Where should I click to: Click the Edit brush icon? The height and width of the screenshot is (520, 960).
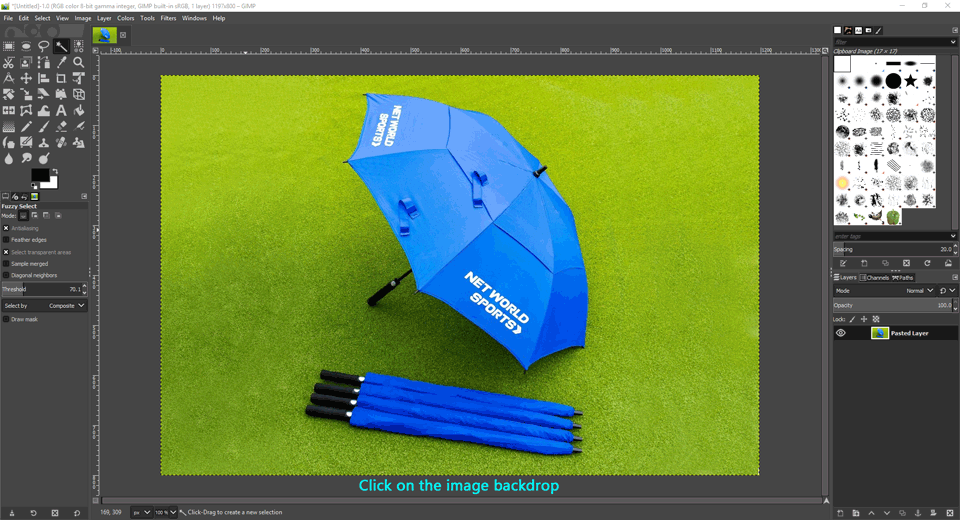click(x=843, y=263)
